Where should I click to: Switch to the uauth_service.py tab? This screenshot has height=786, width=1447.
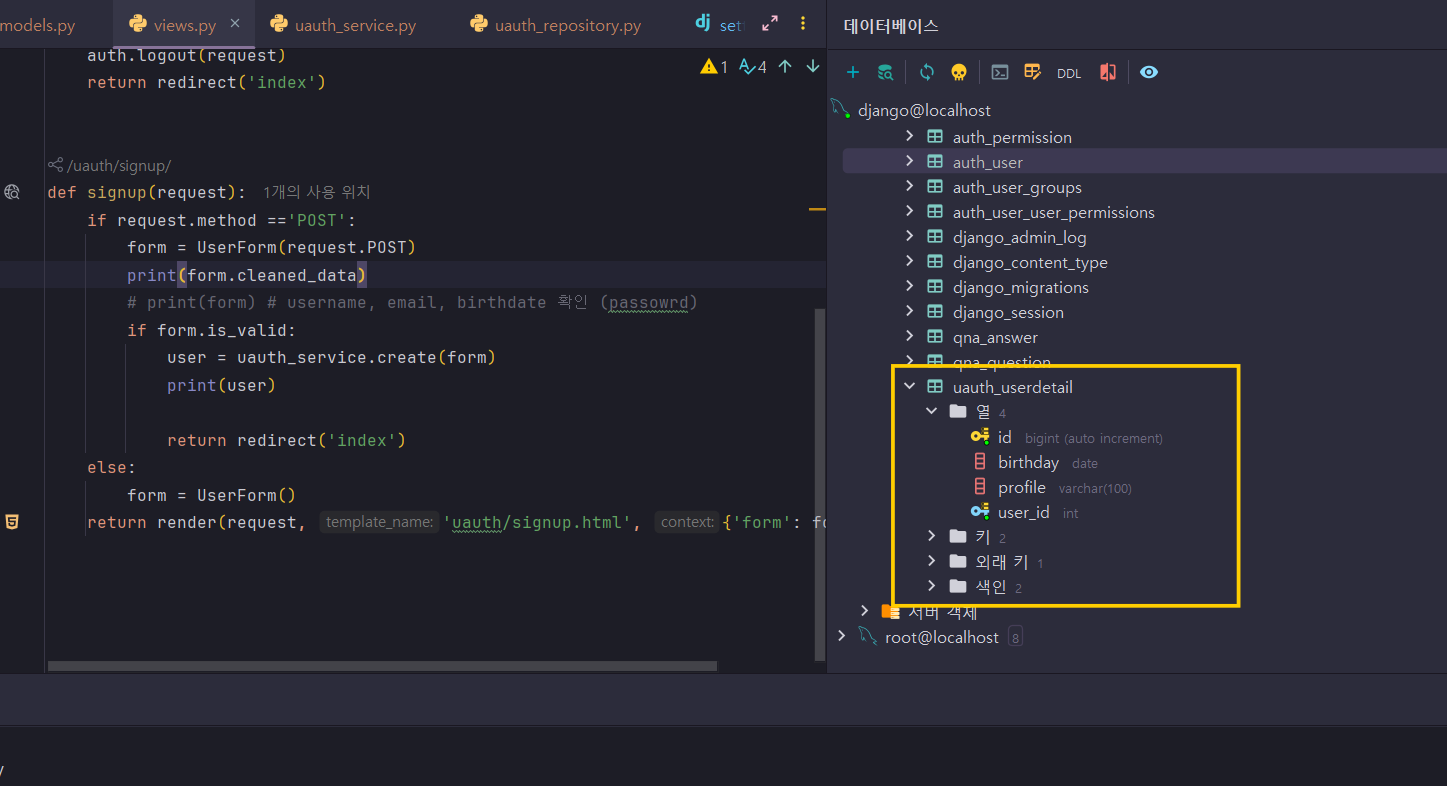[x=343, y=25]
